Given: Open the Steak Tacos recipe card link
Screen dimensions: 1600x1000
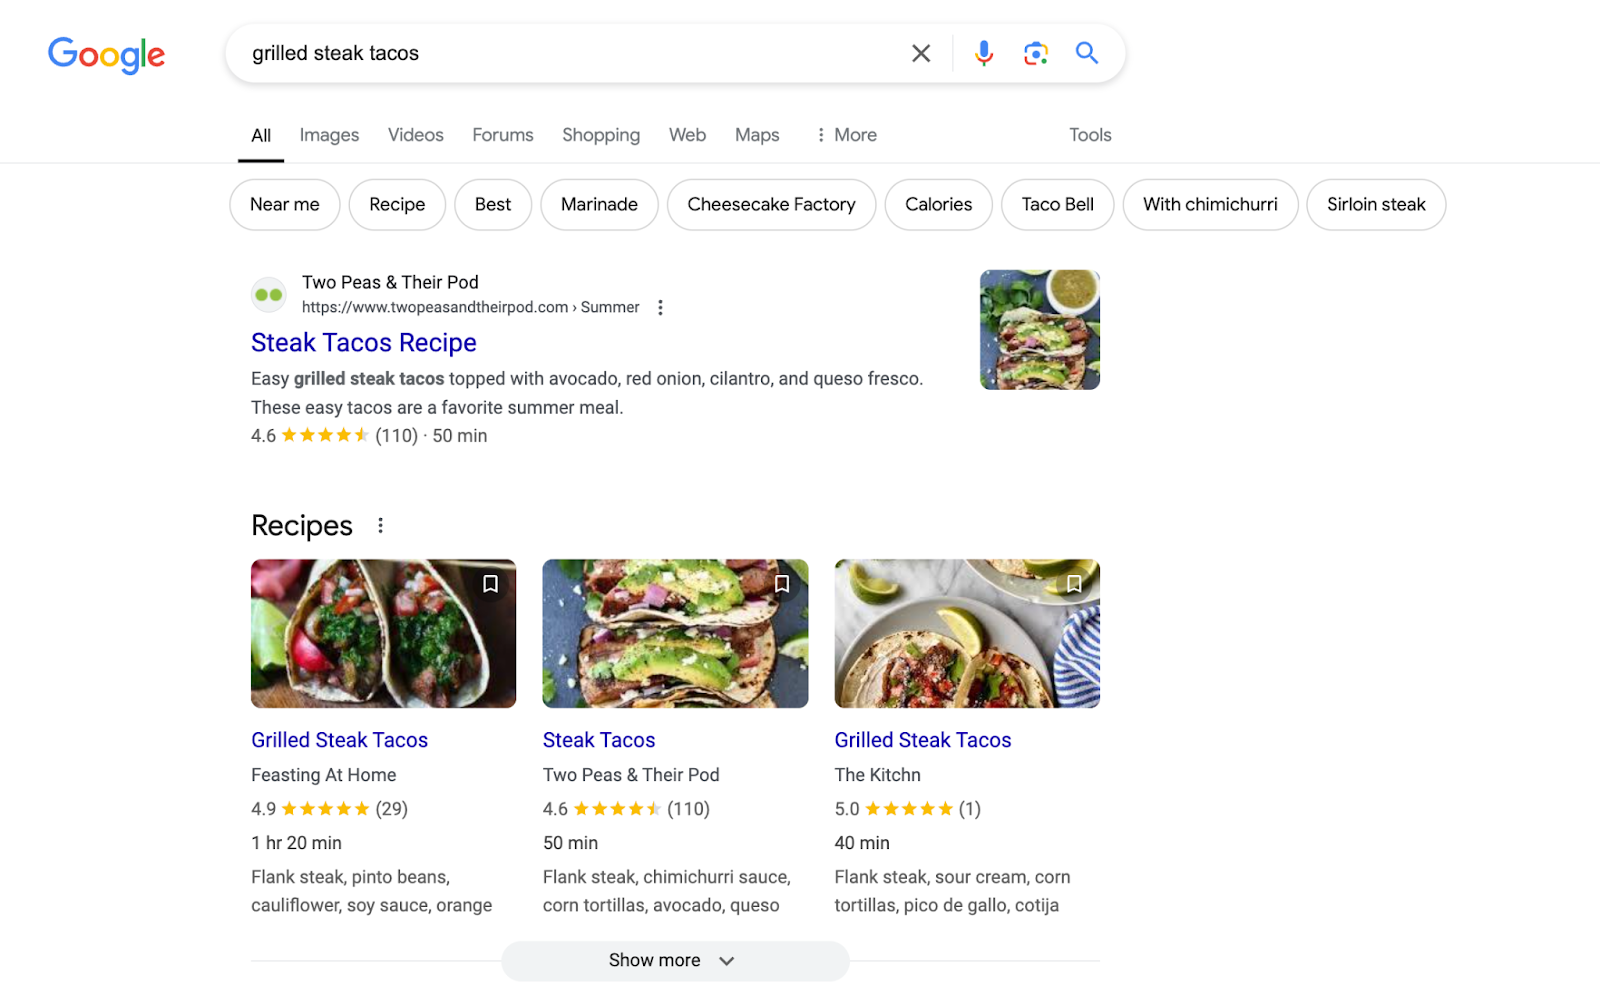Looking at the screenshot, I should (x=599, y=740).
